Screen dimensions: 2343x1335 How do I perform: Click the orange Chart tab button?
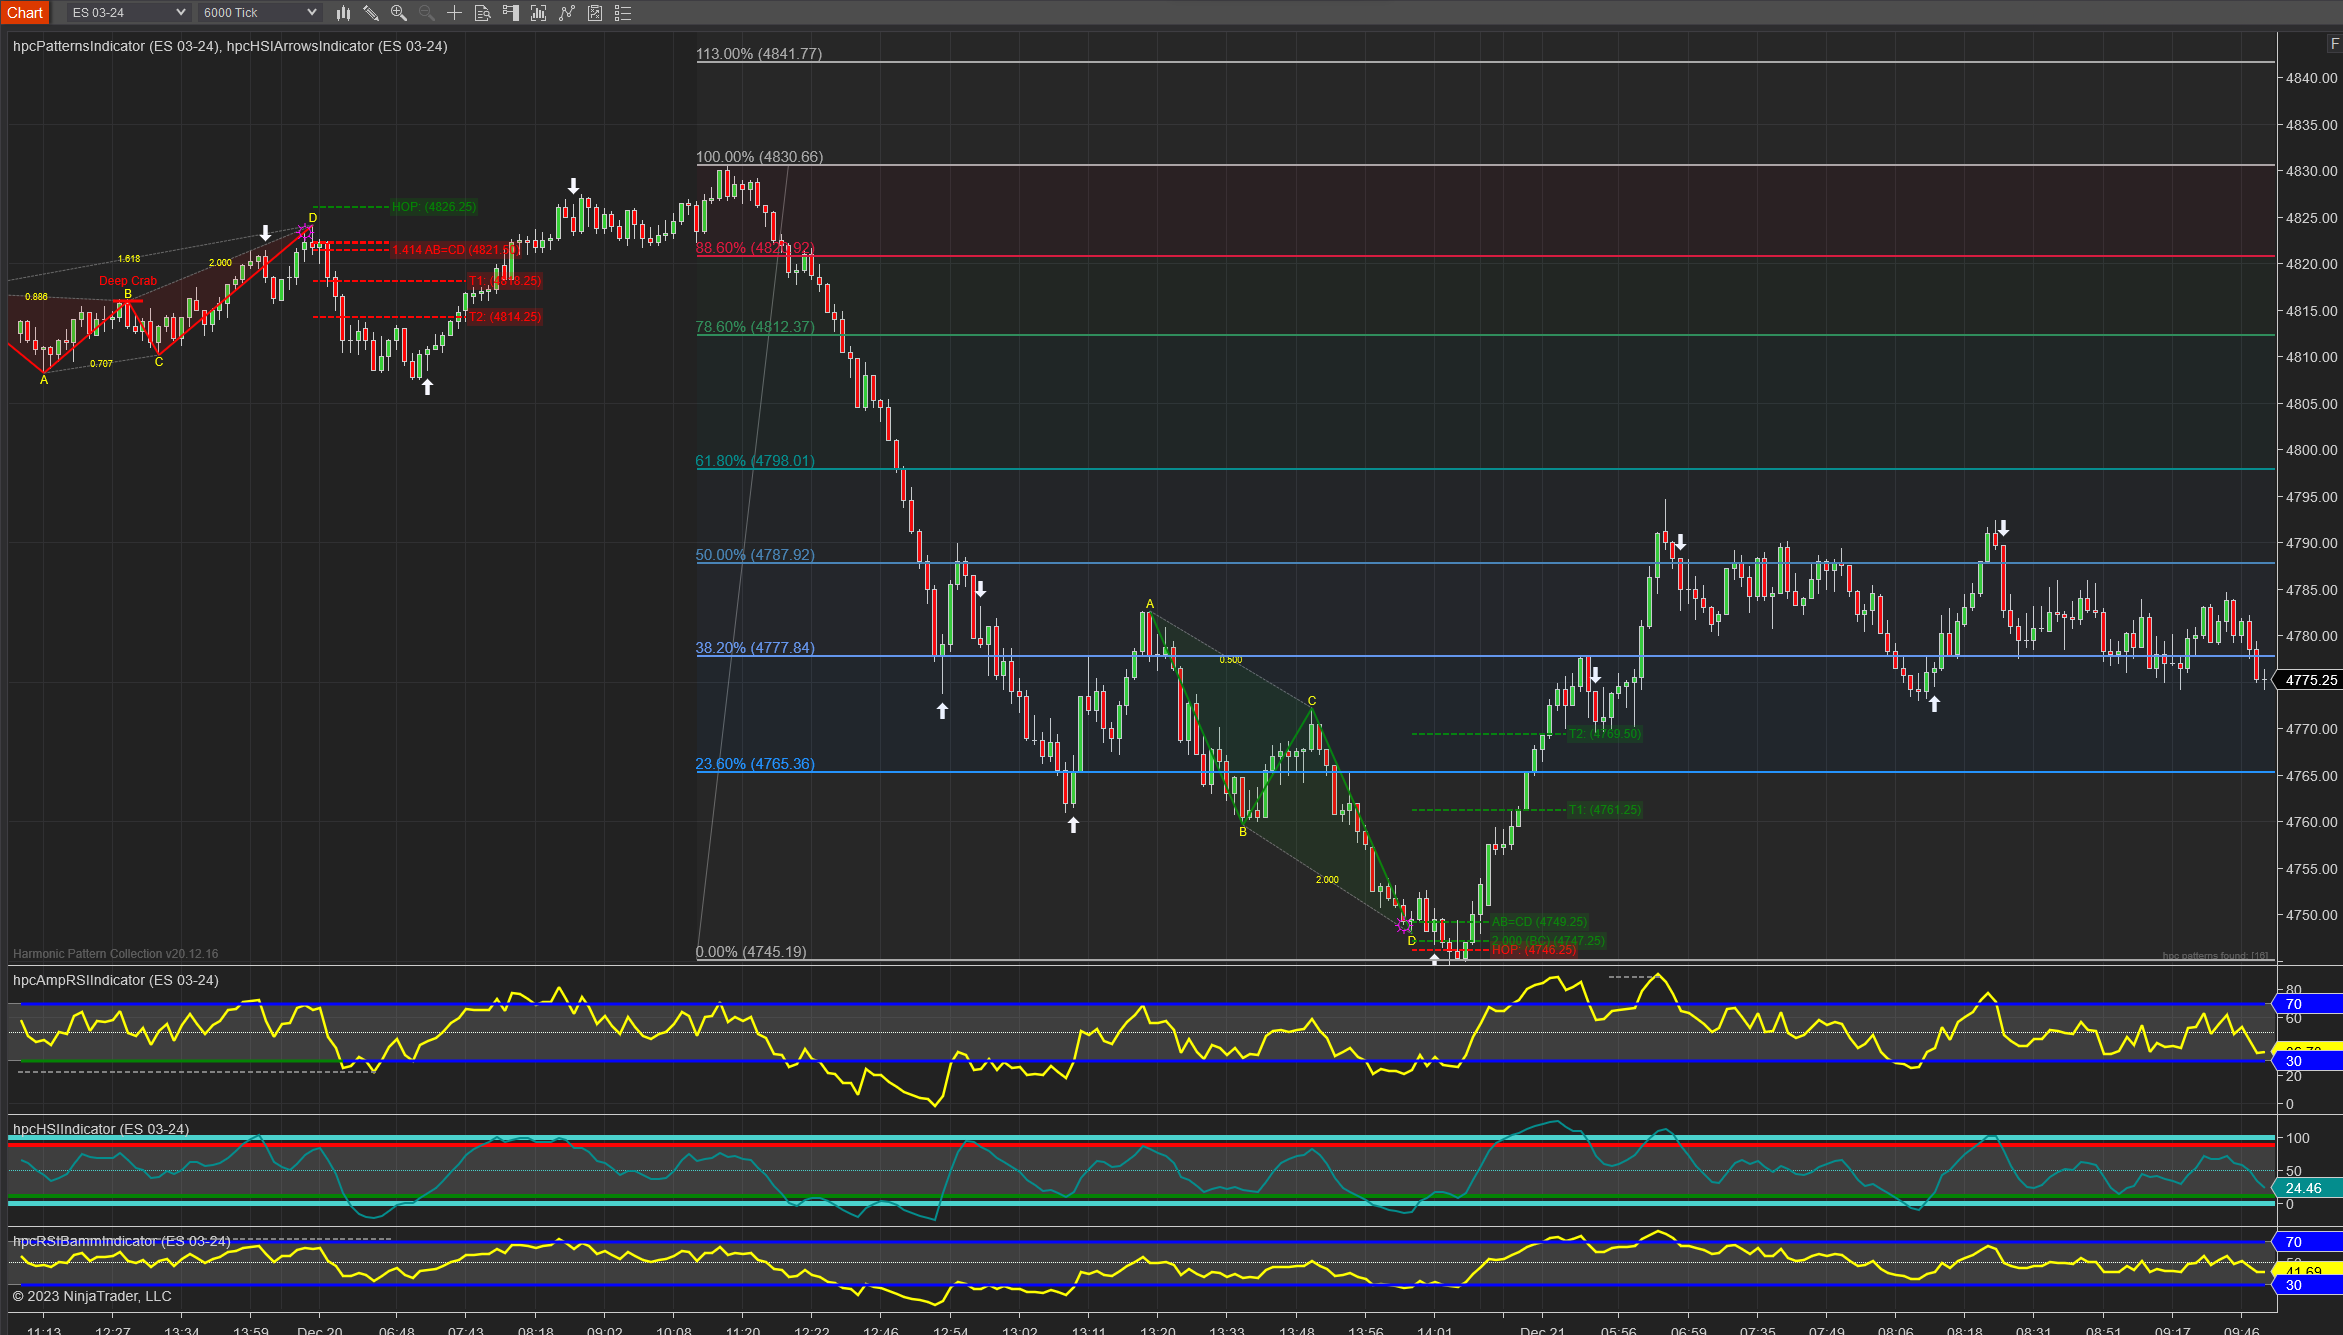click(25, 13)
